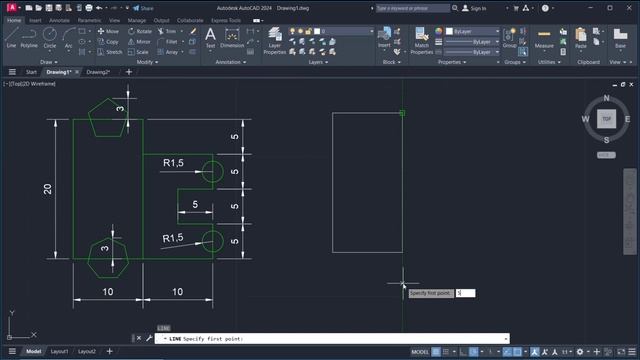Switch to the Insert ribbon tab
The height and width of the screenshot is (360, 640).
[x=35, y=20]
